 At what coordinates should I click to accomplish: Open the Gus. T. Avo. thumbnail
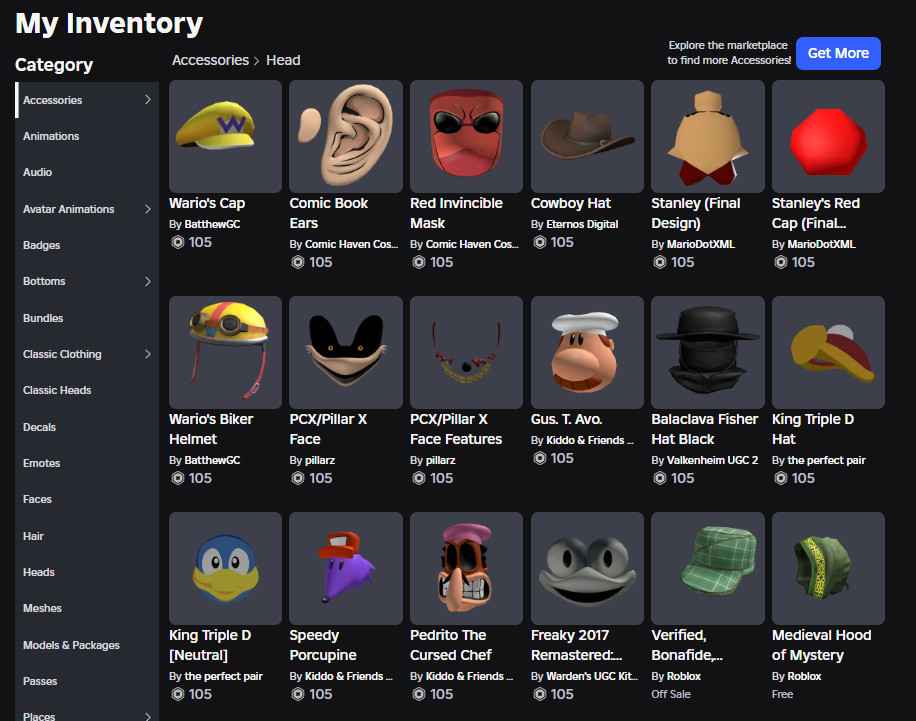(x=587, y=352)
